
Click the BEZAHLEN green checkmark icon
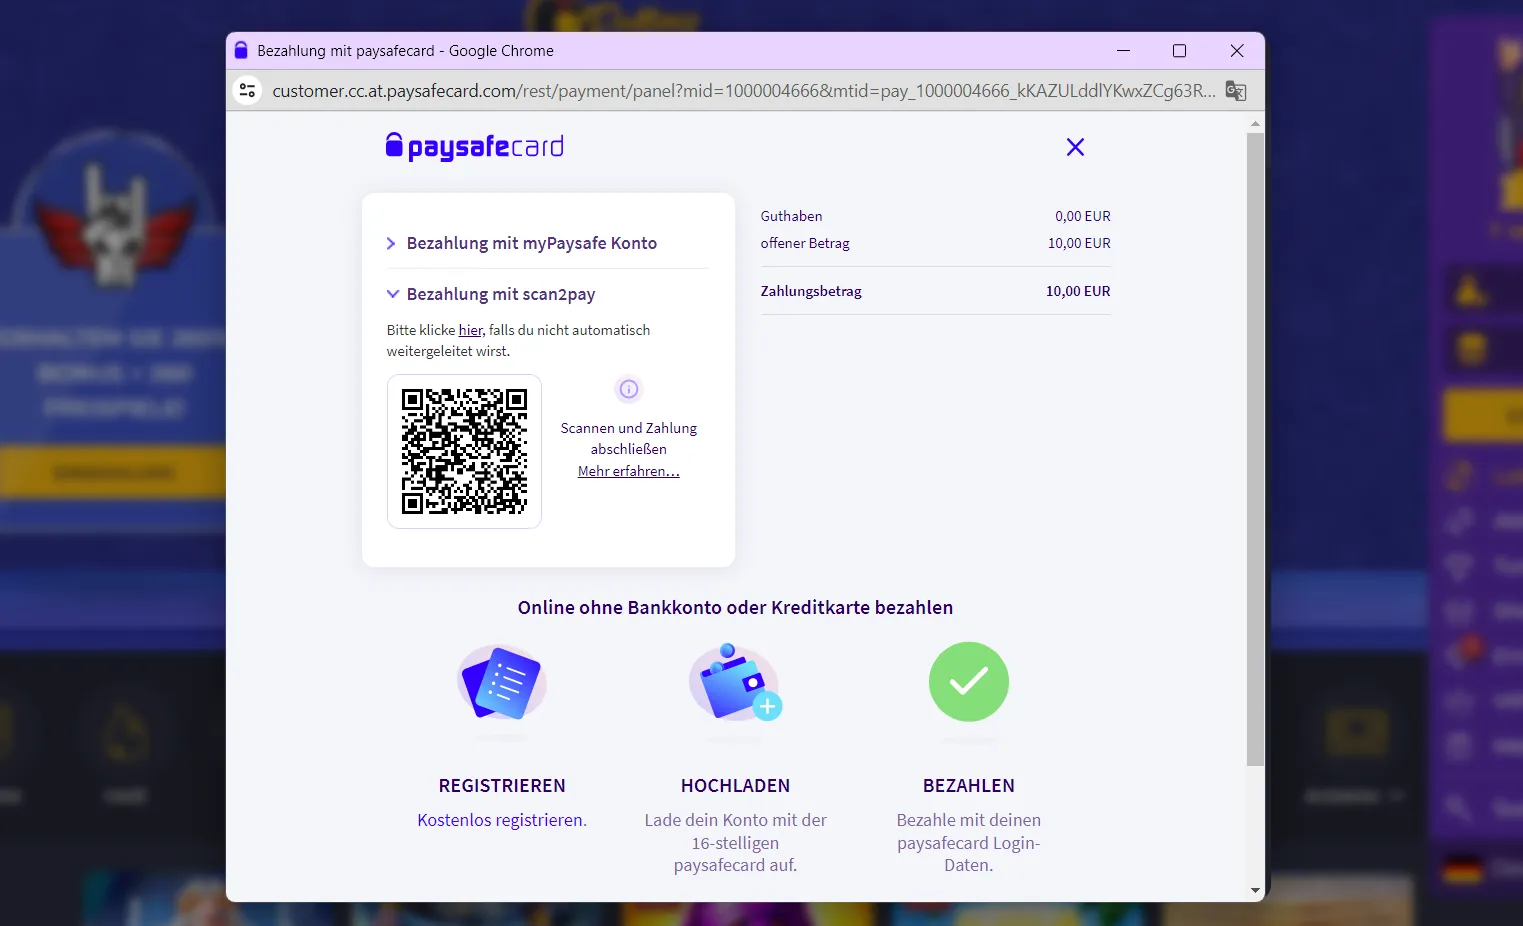point(968,681)
